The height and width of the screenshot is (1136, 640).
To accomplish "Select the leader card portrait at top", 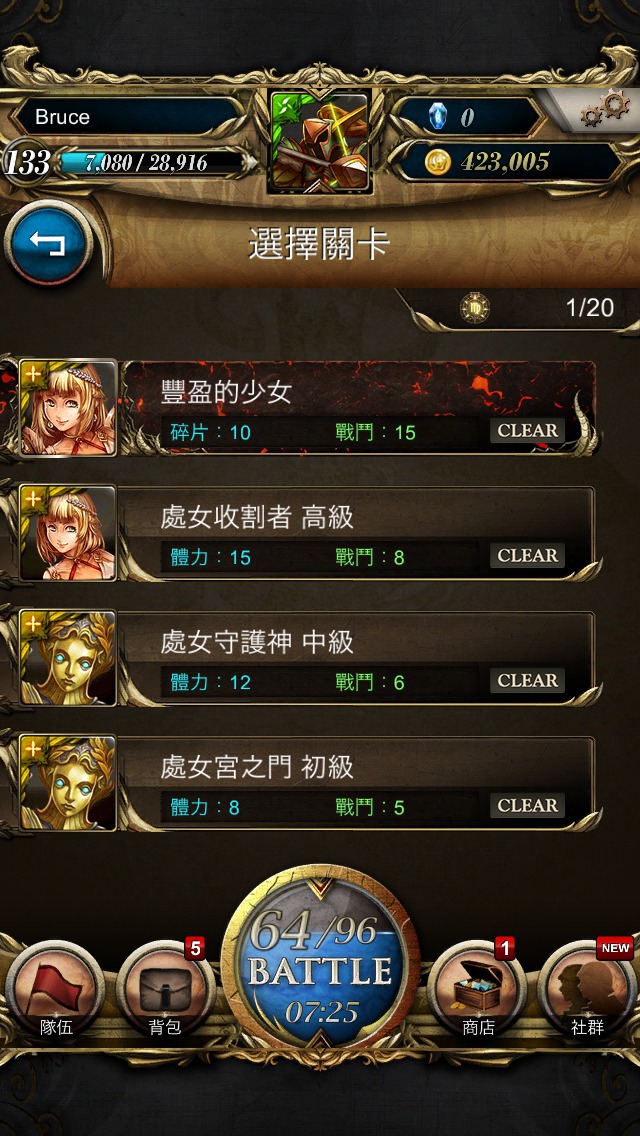I will (x=320, y=142).
